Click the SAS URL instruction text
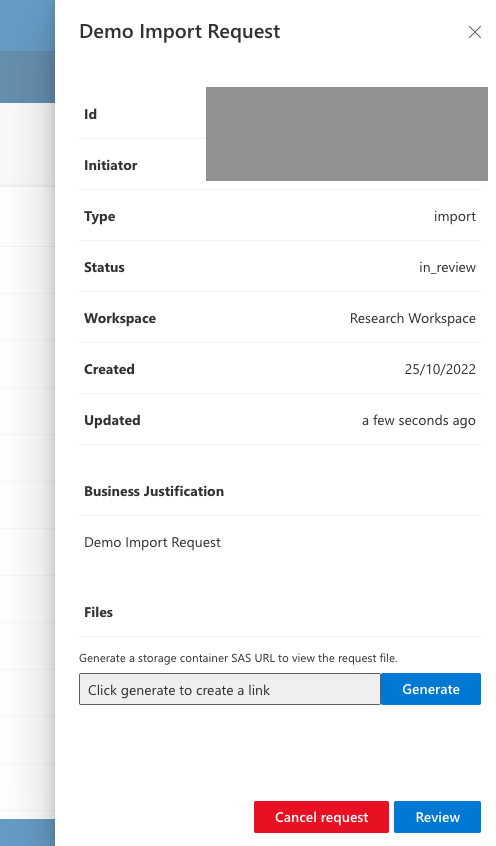 238,658
